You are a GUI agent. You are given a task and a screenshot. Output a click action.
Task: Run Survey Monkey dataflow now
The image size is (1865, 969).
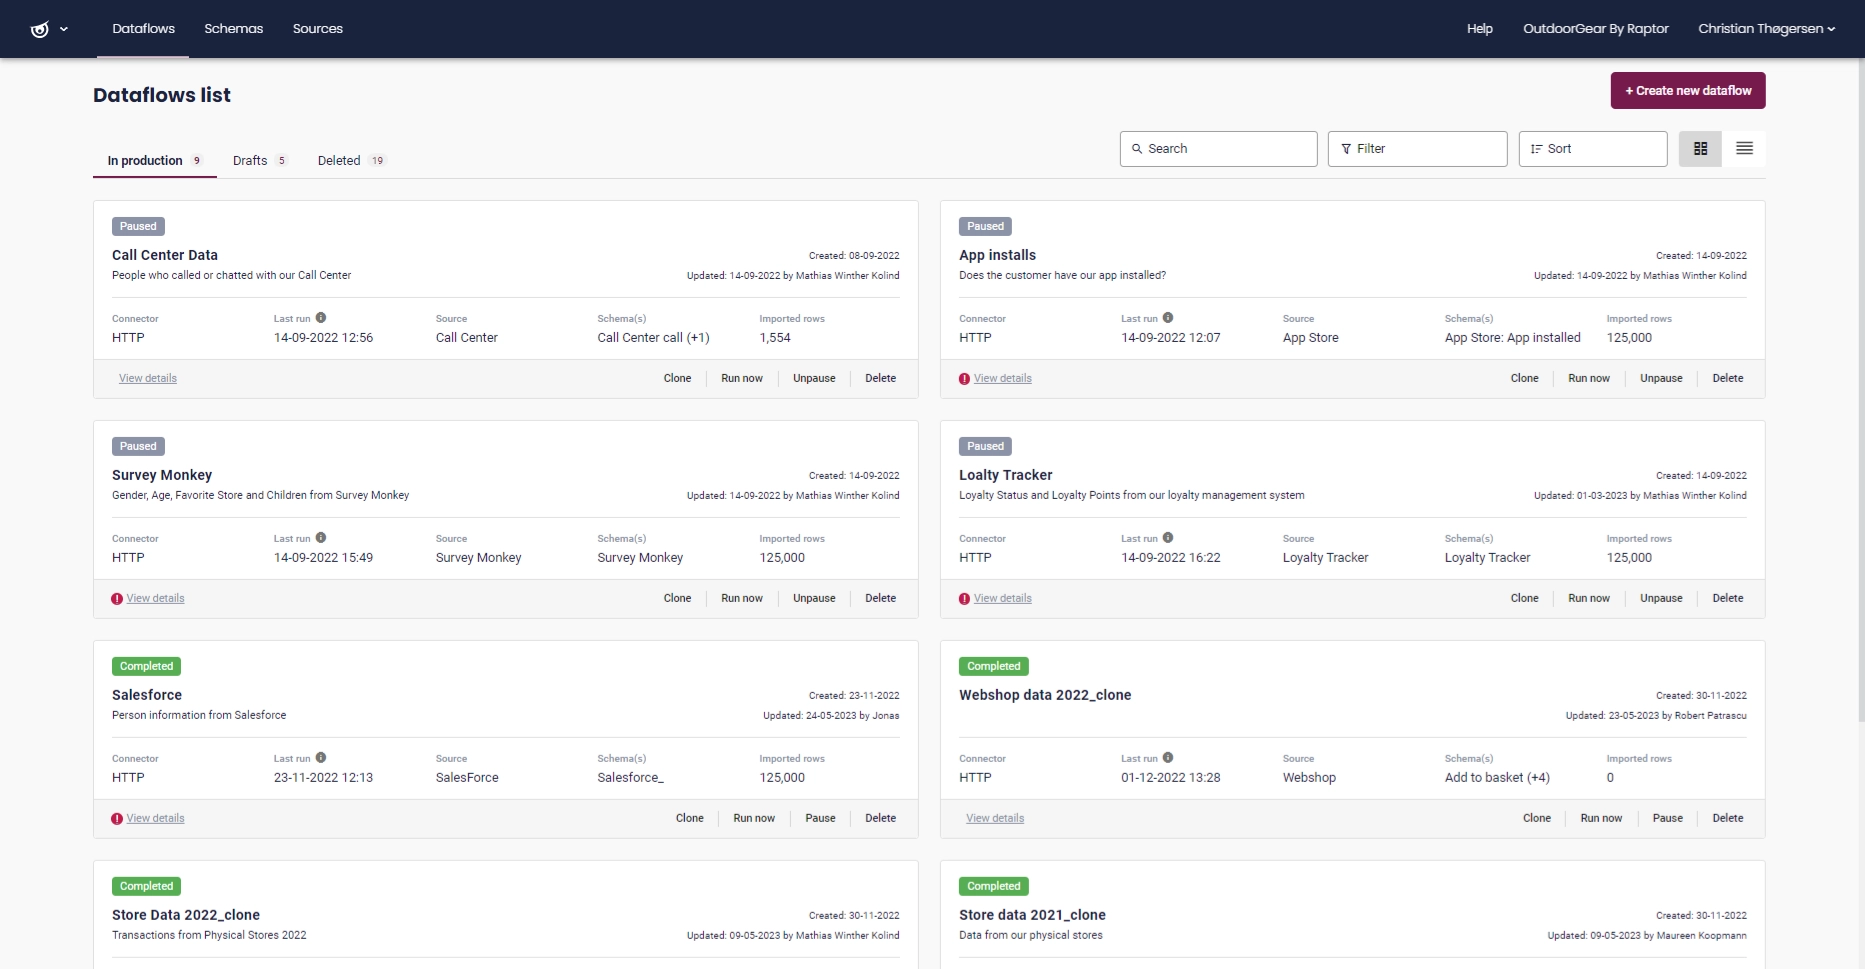coord(742,599)
